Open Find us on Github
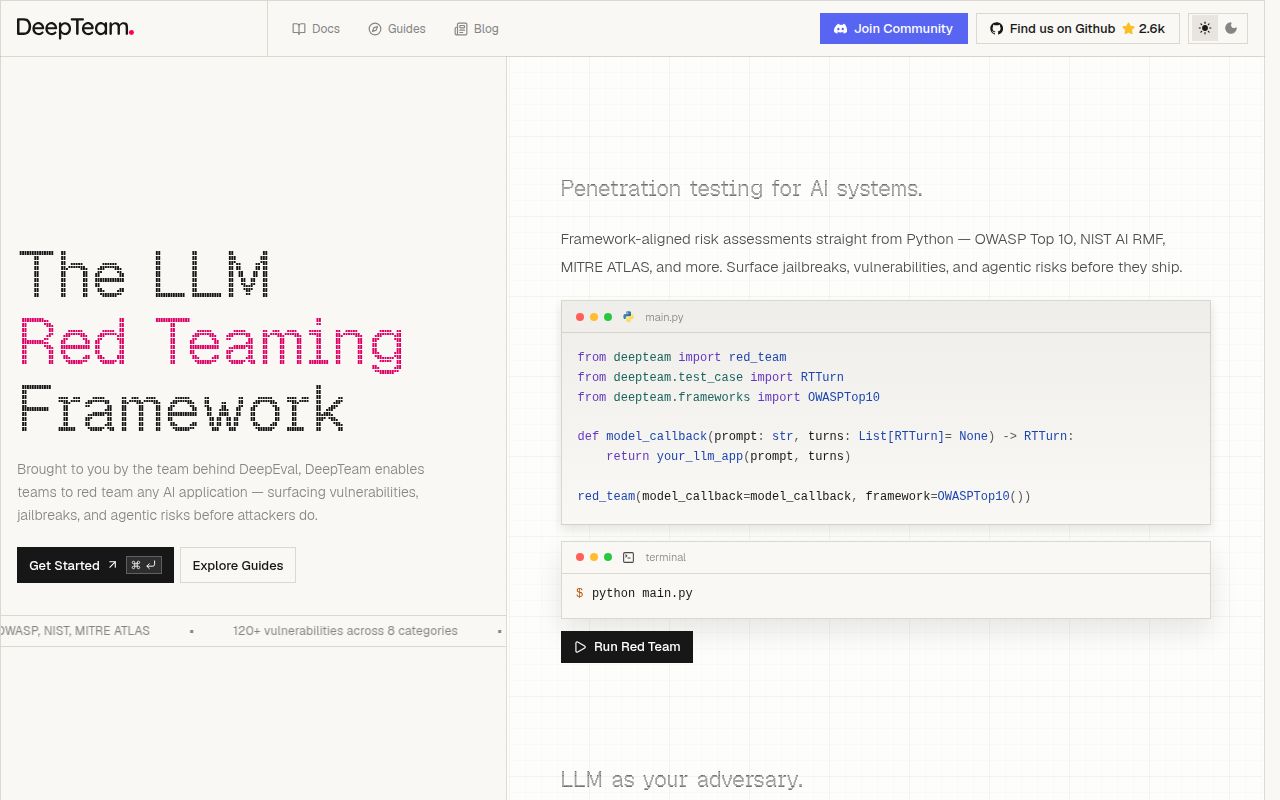Viewport: 1280px width, 800px height. pyautogui.click(x=1078, y=28)
